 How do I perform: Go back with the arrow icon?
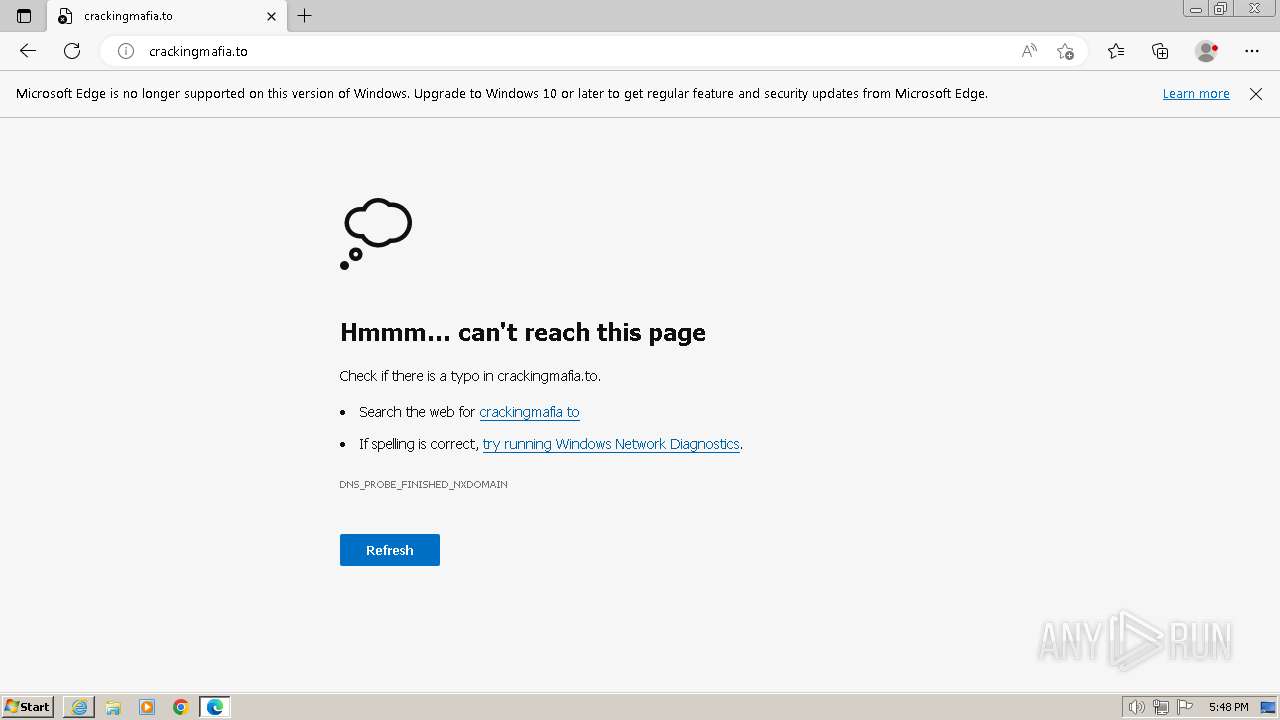(x=28, y=51)
